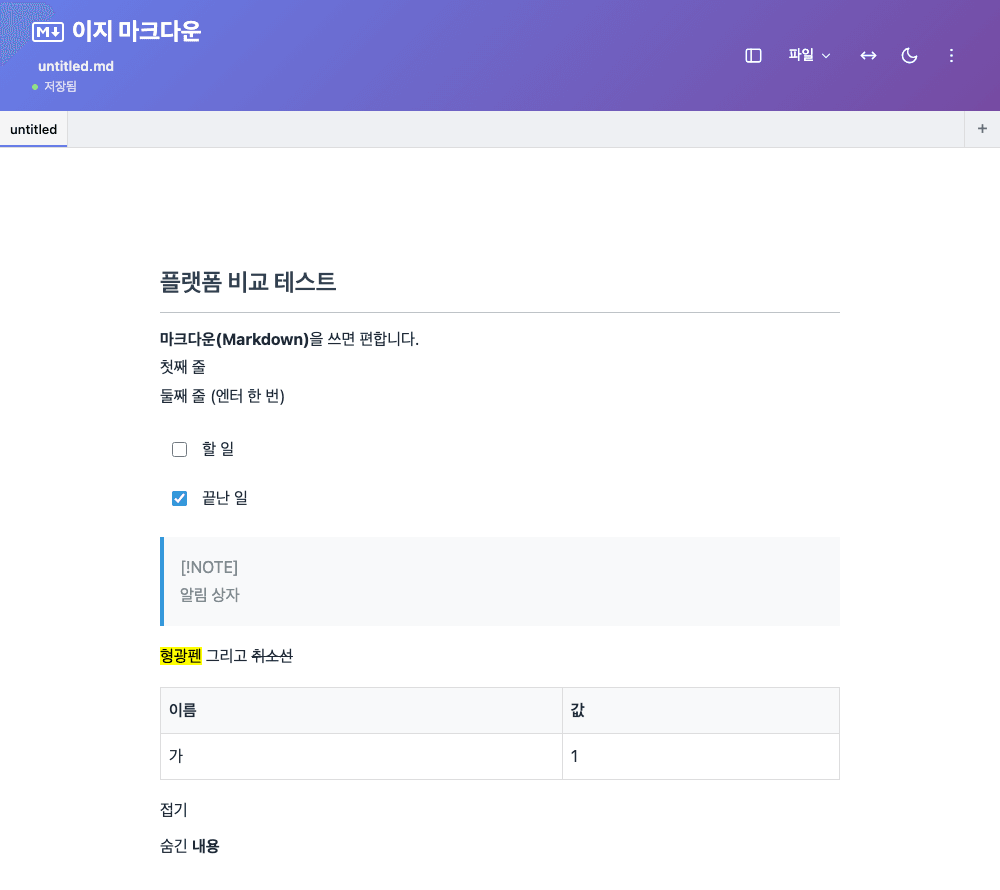
Task: Click the table cell with value 1
Action: click(x=701, y=756)
